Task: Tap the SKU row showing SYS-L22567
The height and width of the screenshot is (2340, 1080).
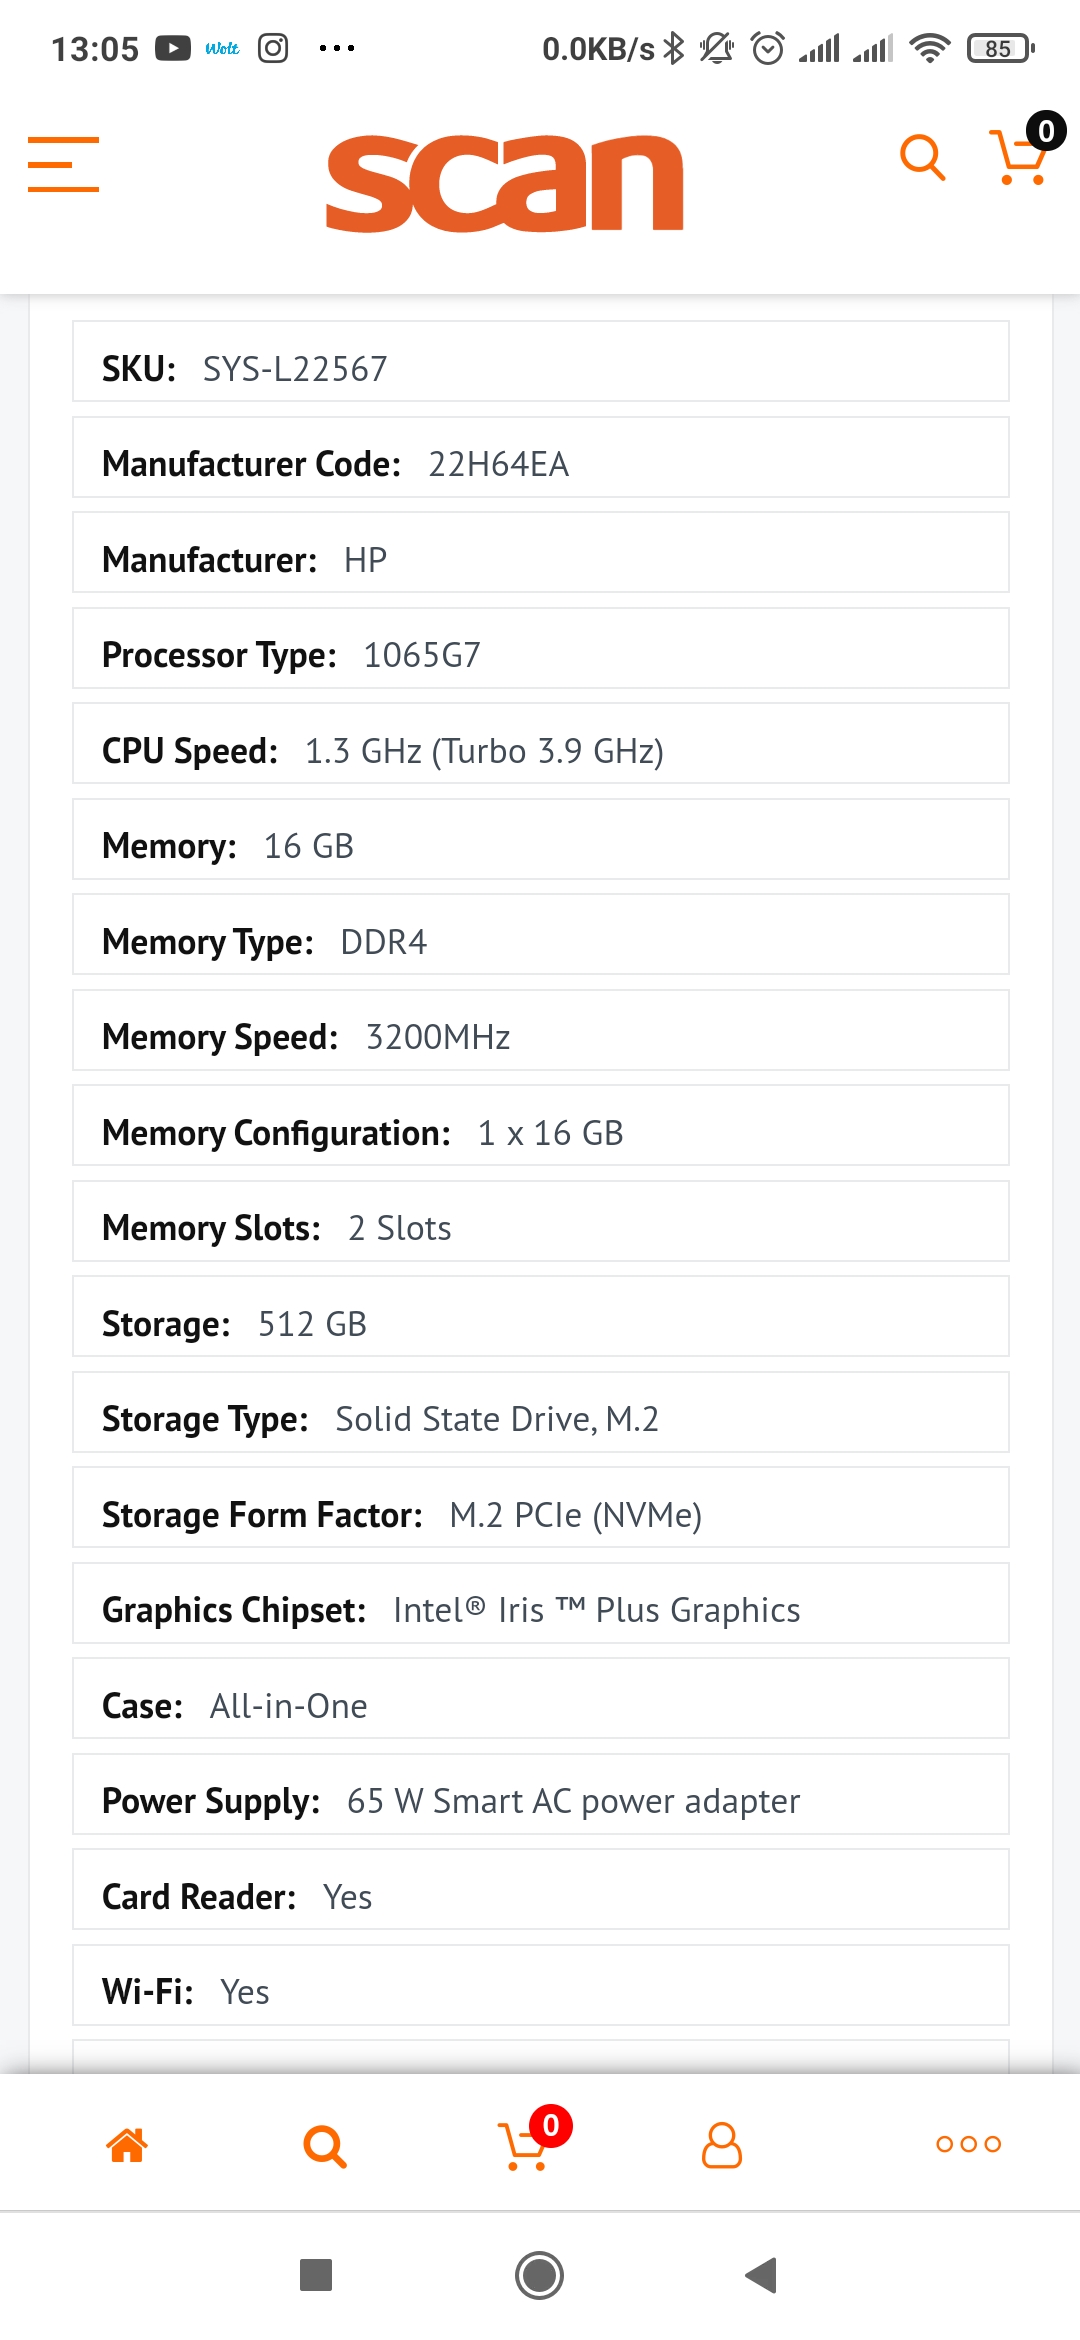Action: pyautogui.click(x=540, y=367)
